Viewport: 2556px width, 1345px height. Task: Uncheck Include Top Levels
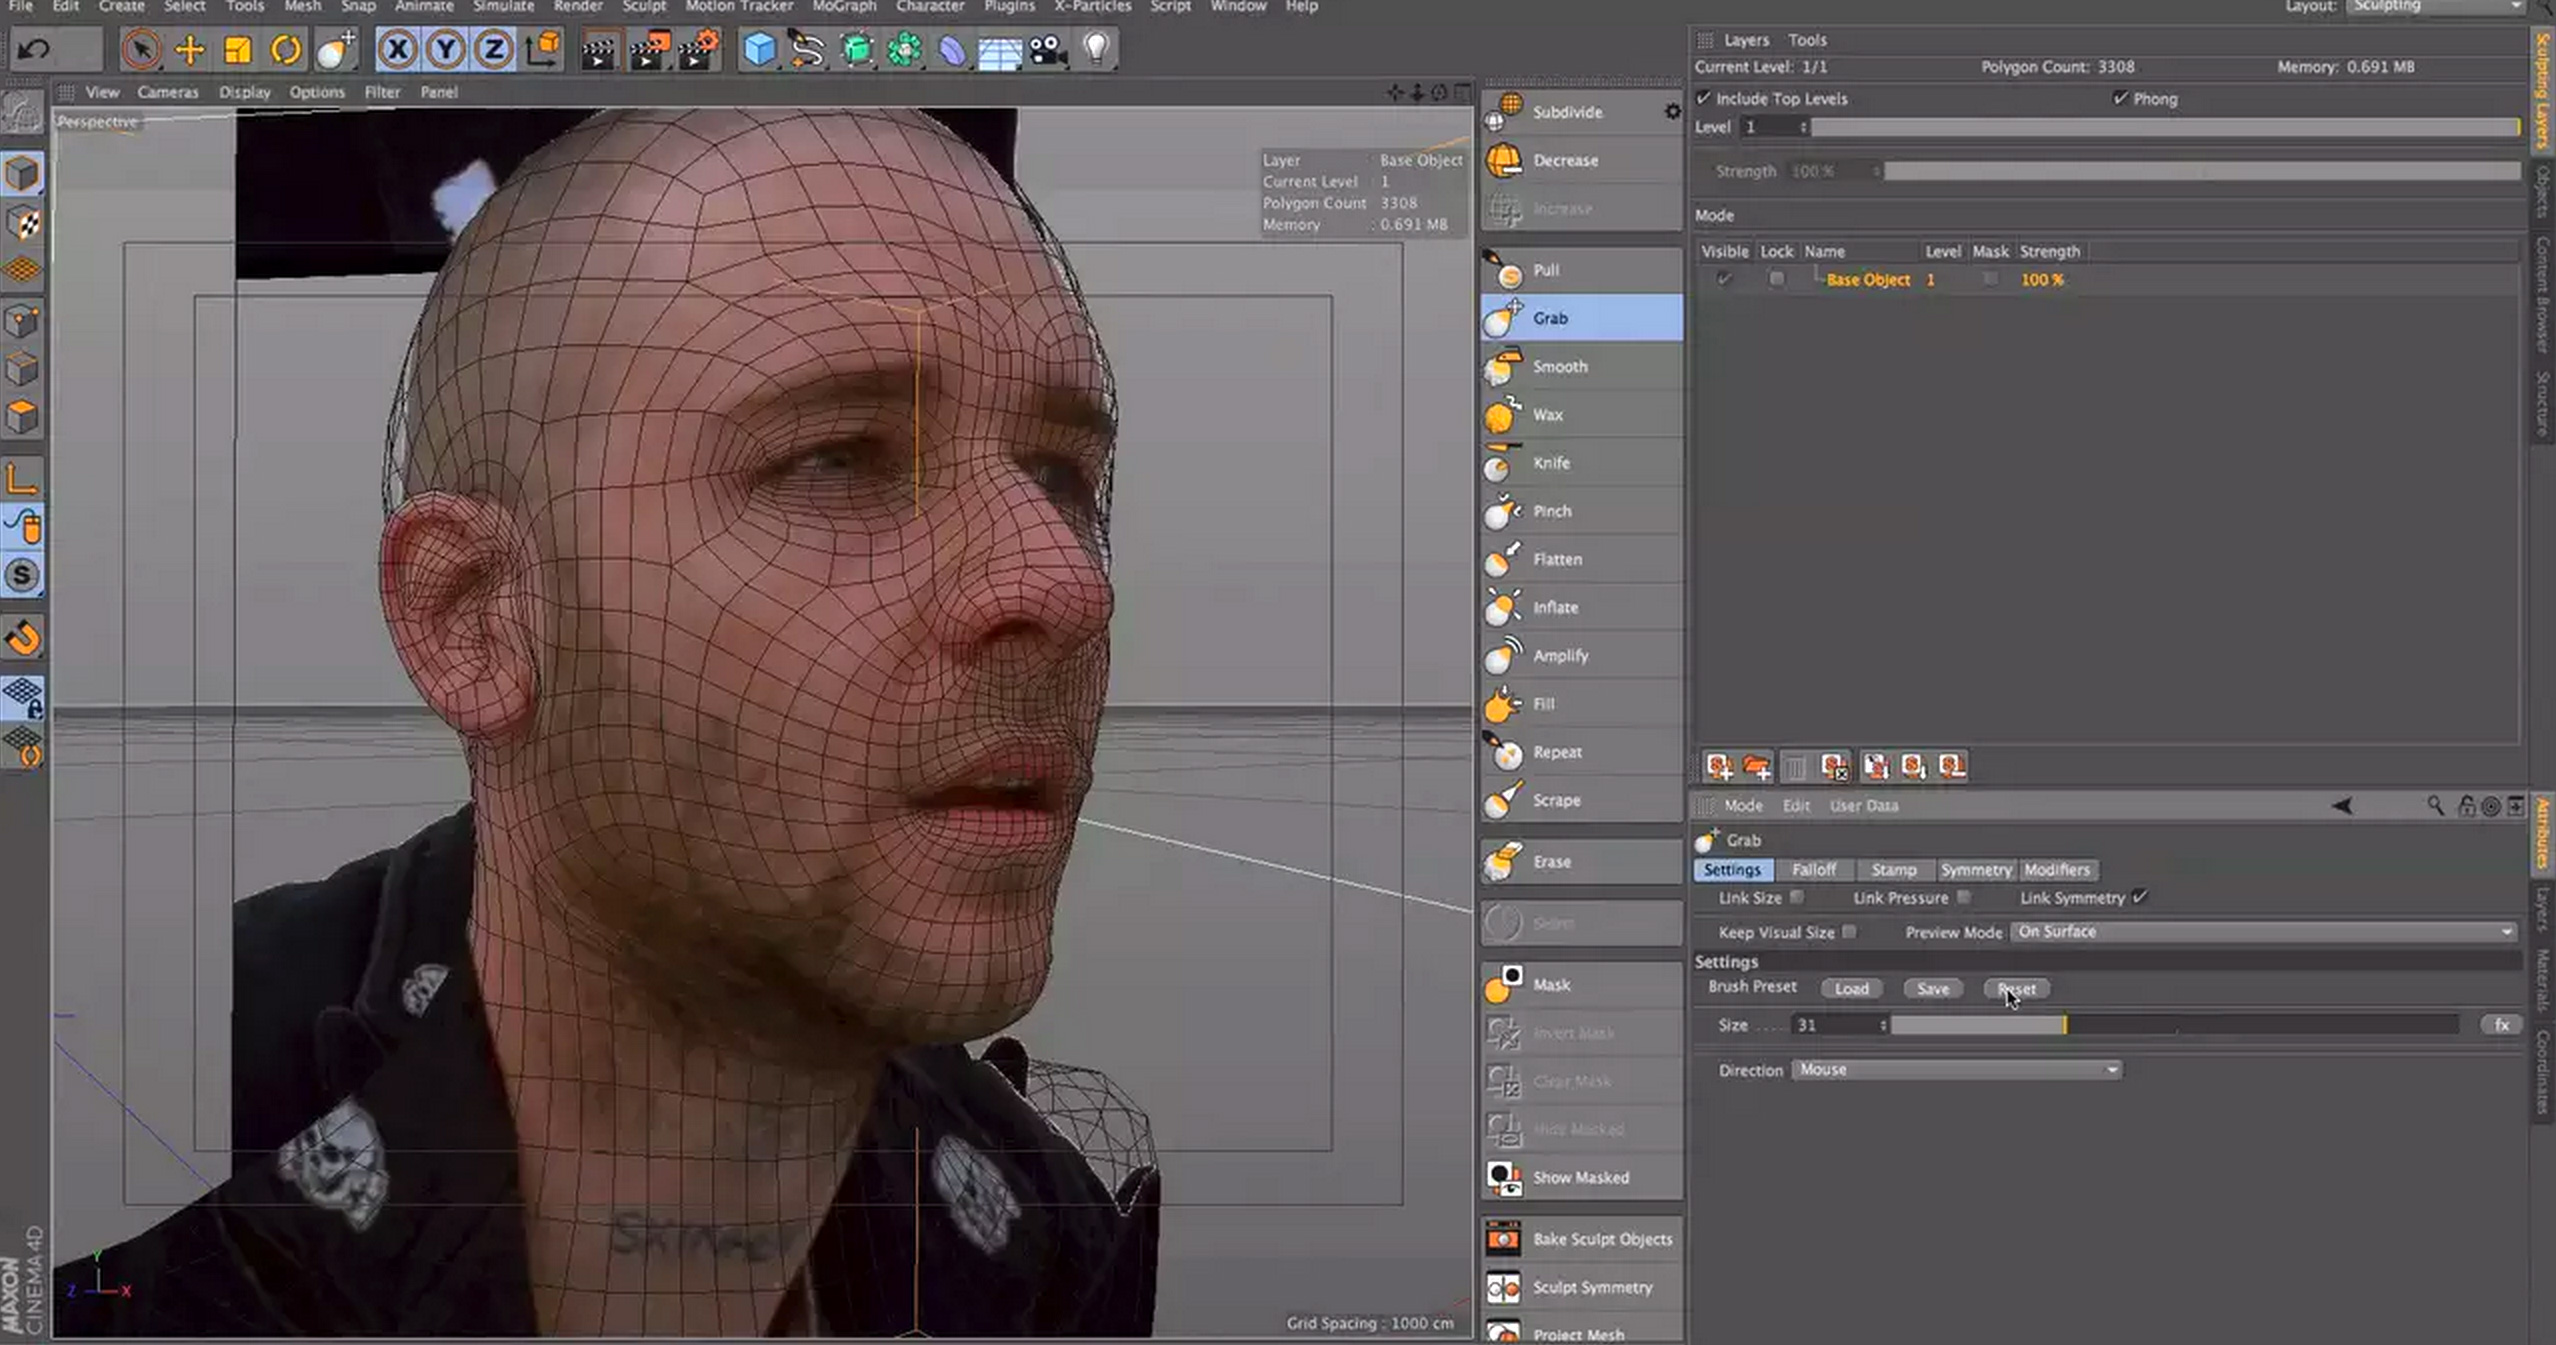point(1704,98)
